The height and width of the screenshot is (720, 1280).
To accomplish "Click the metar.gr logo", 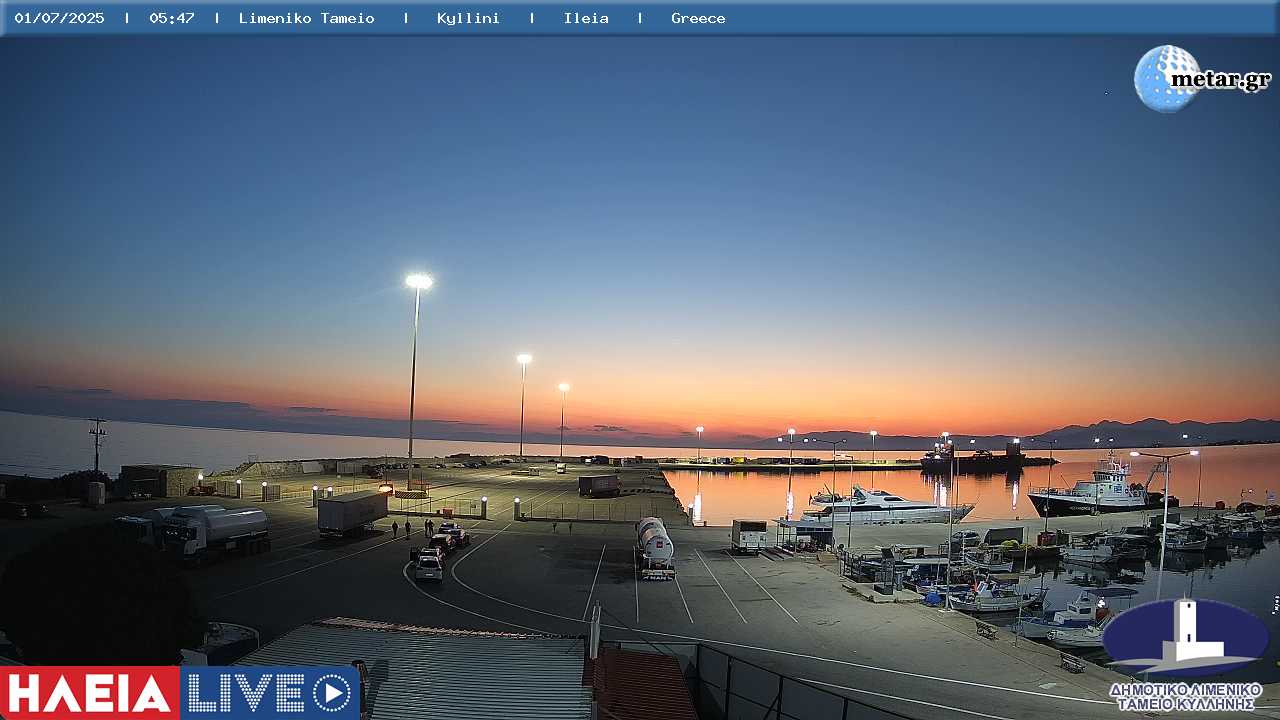I will coord(1202,78).
